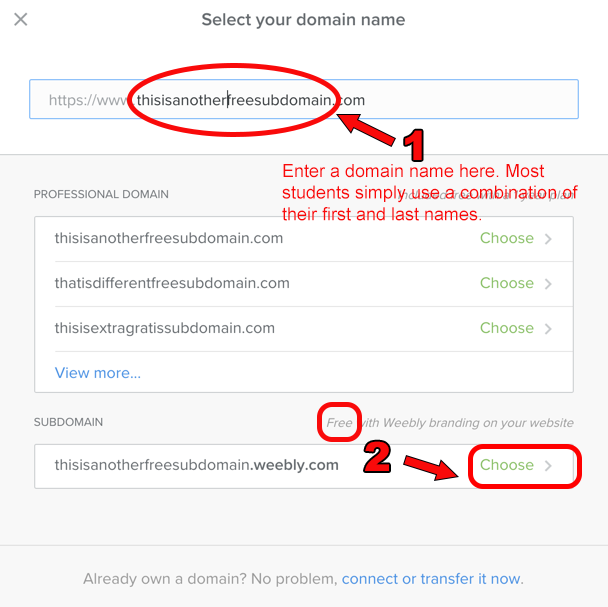The image size is (608, 607).
Task: Click the SUBDOMAIN section label
Action: pyautogui.click(x=68, y=423)
